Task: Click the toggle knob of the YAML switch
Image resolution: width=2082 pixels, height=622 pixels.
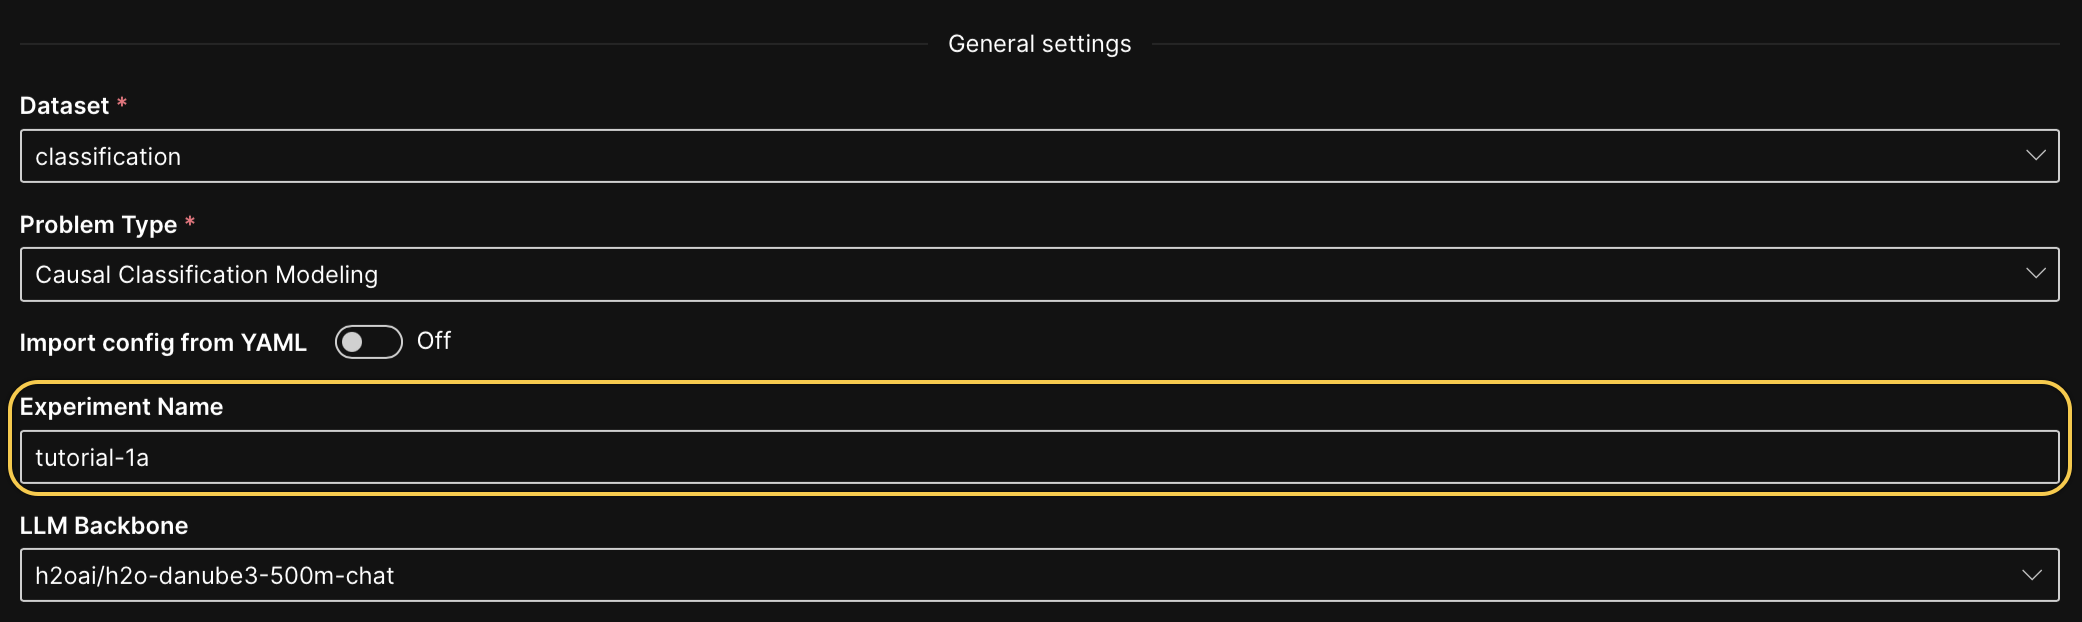Action: tap(352, 342)
